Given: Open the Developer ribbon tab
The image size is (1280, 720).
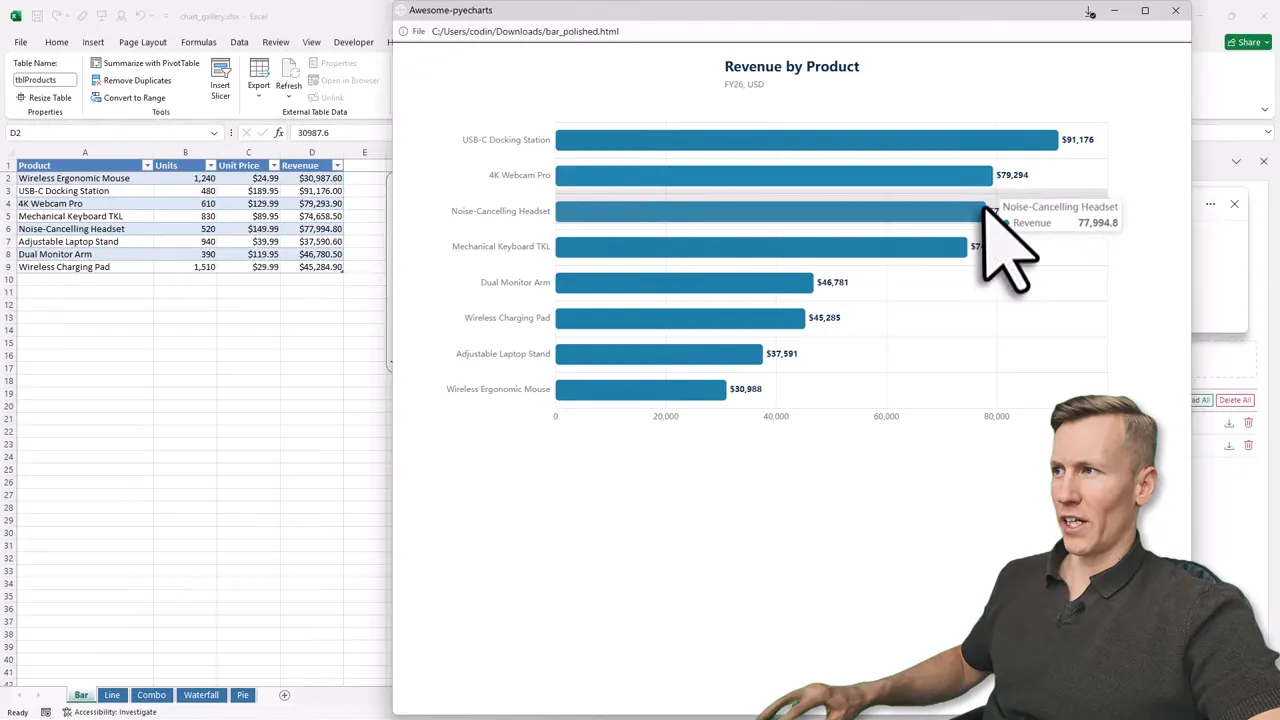Looking at the screenshot, I should coord(354,42).
